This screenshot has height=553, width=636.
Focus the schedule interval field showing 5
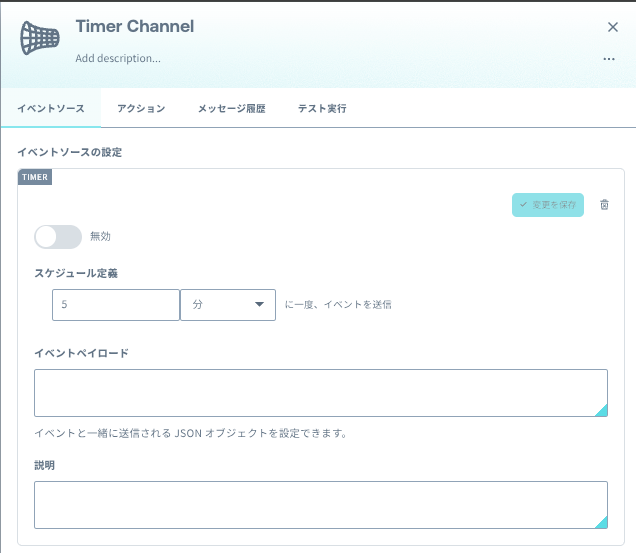click(x=116, y=305)
